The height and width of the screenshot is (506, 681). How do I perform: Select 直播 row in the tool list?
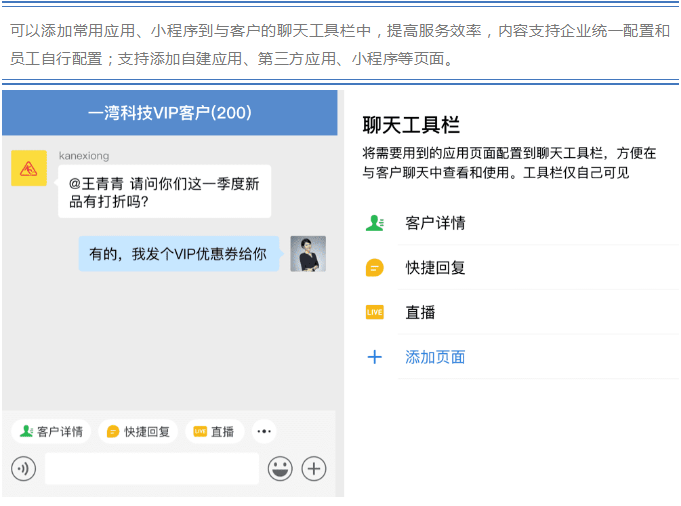pos(521,312)
